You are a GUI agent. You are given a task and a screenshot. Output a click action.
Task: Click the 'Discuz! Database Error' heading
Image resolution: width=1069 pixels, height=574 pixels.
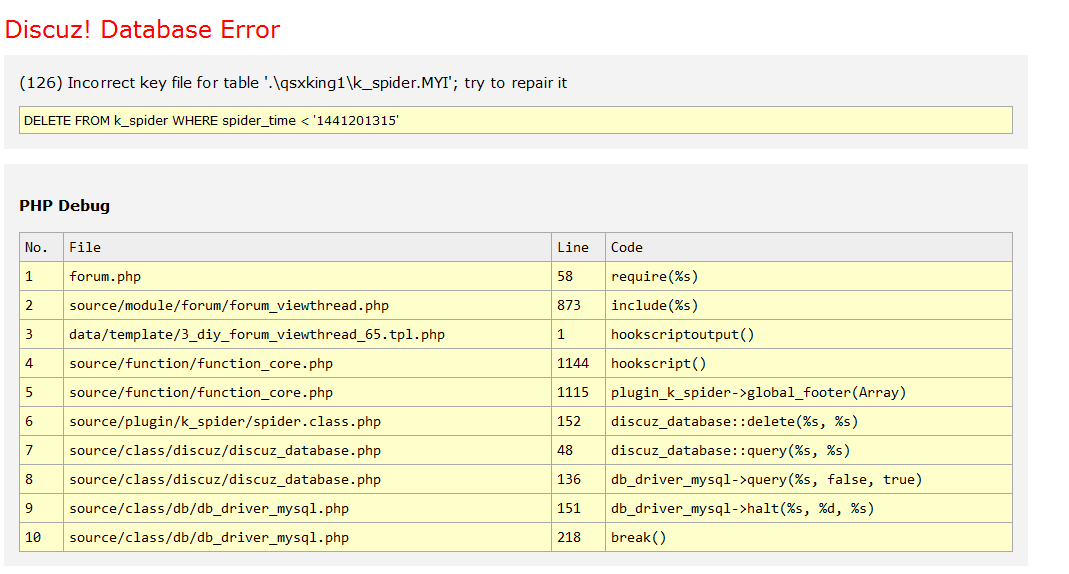142,30
